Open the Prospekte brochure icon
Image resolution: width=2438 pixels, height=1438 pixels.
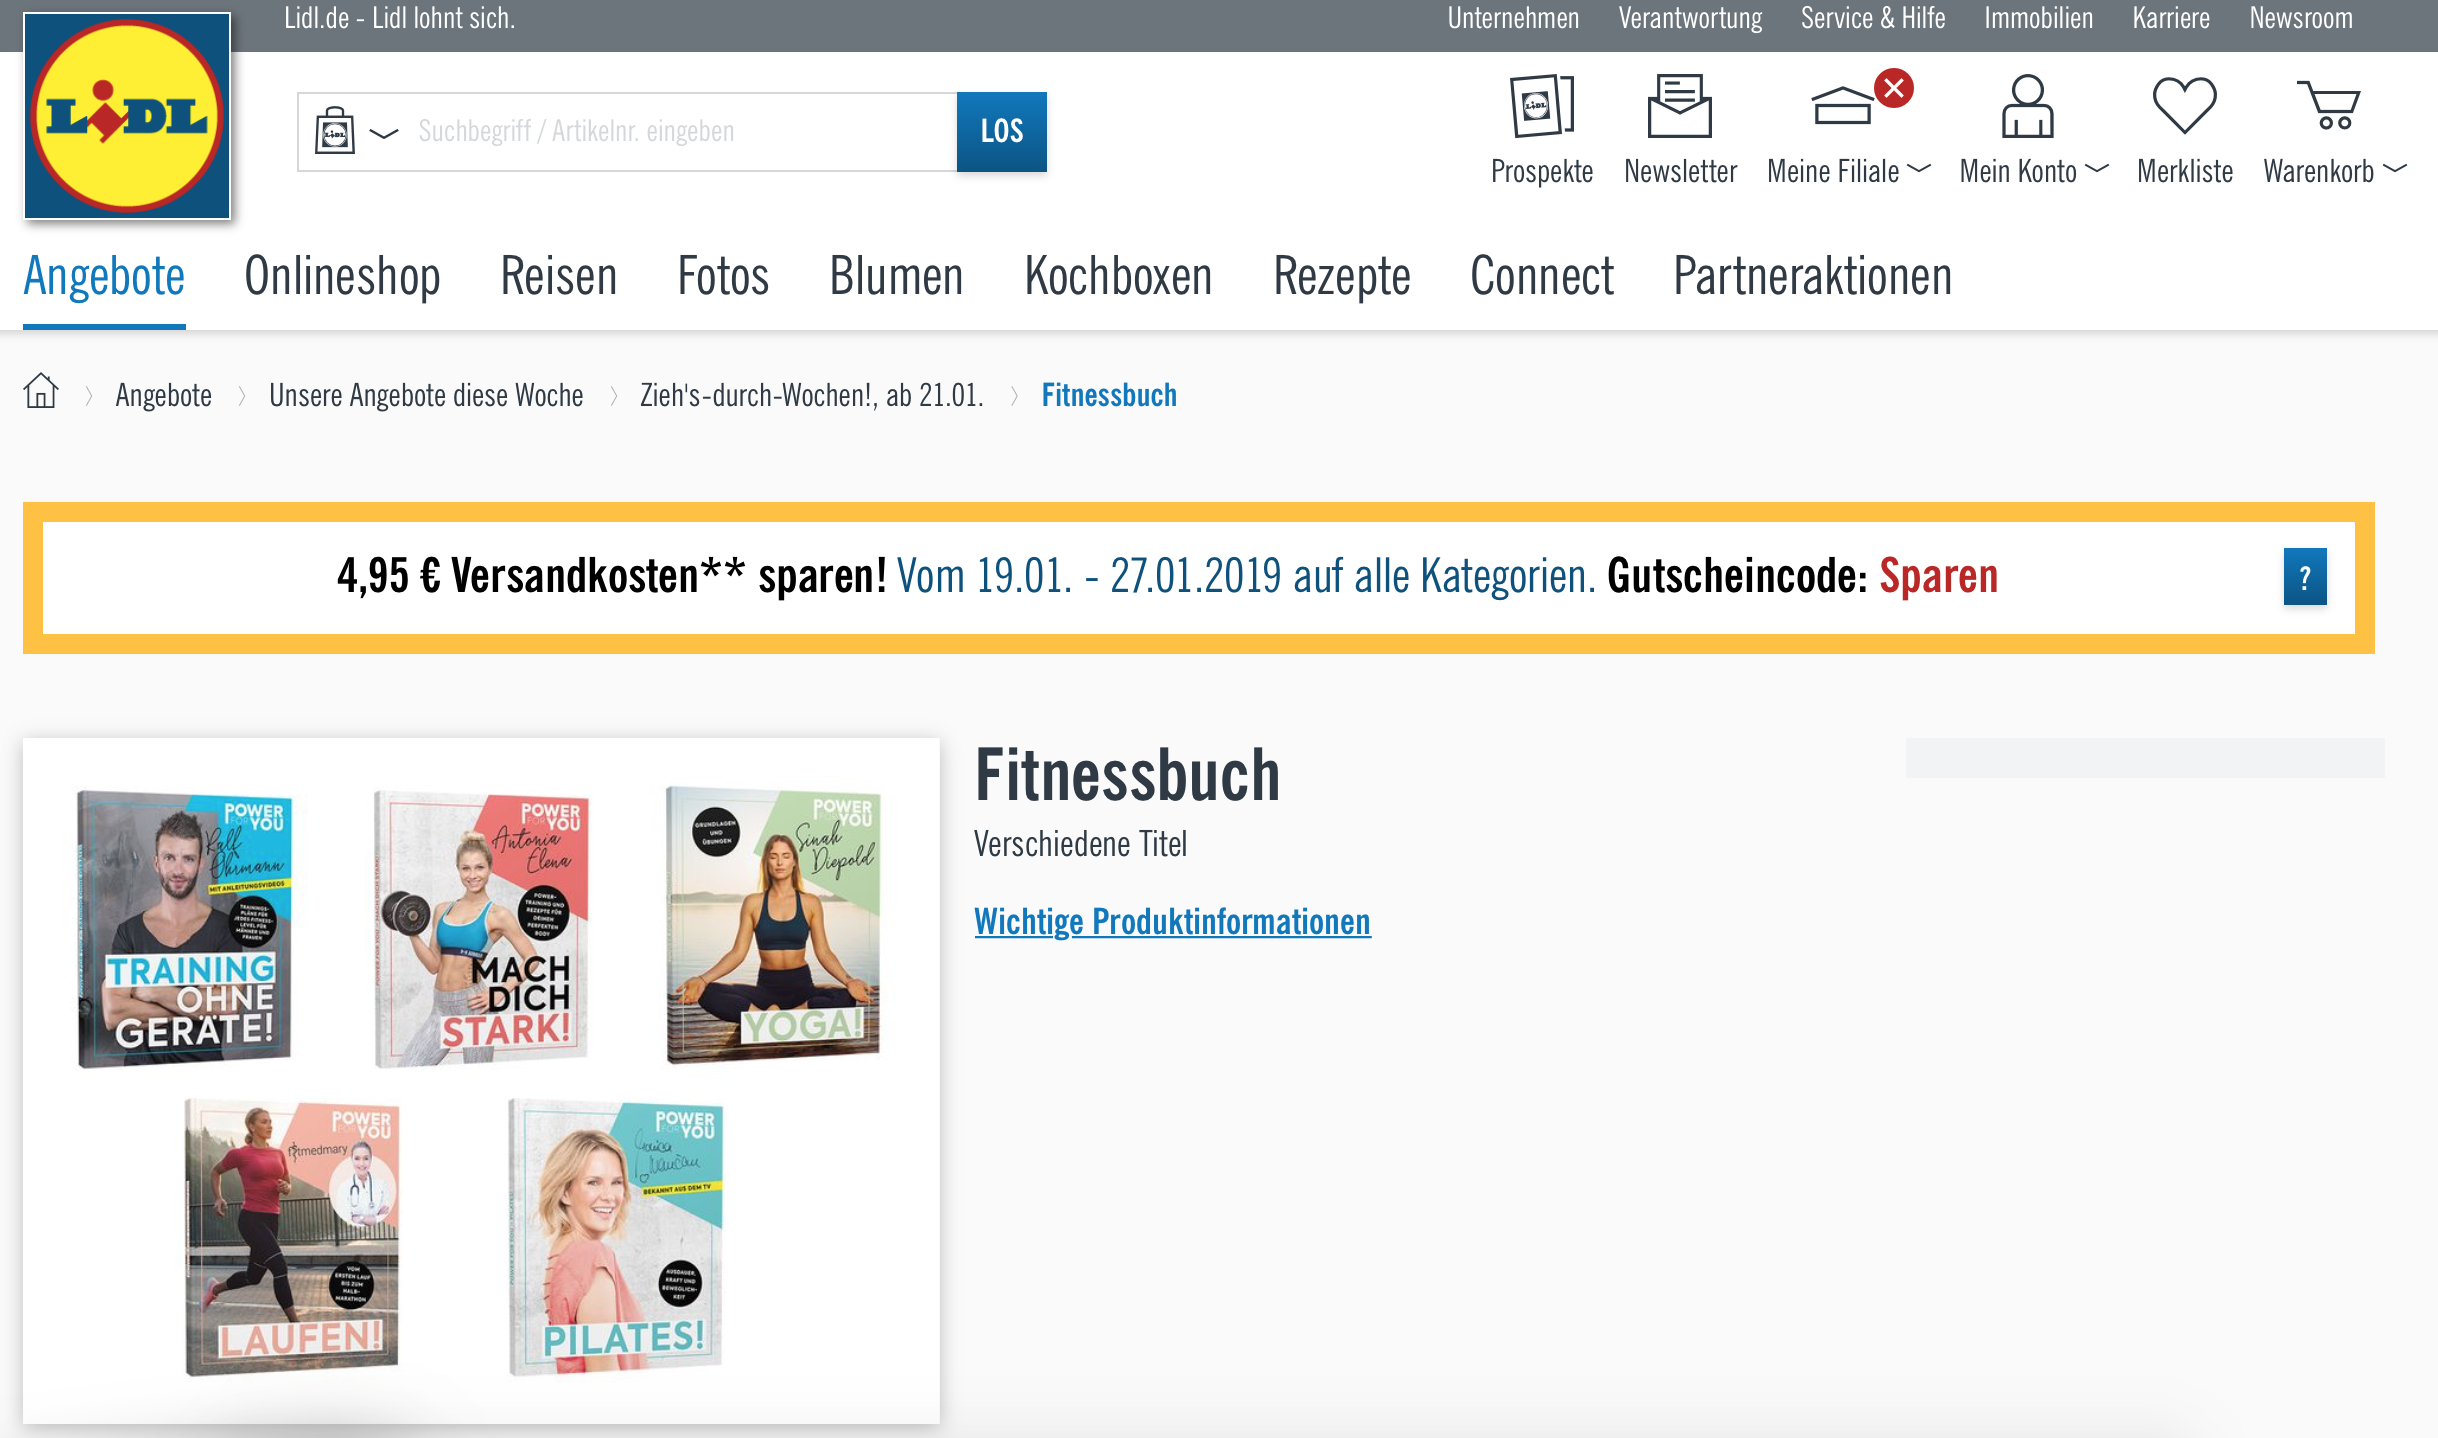1541,106
